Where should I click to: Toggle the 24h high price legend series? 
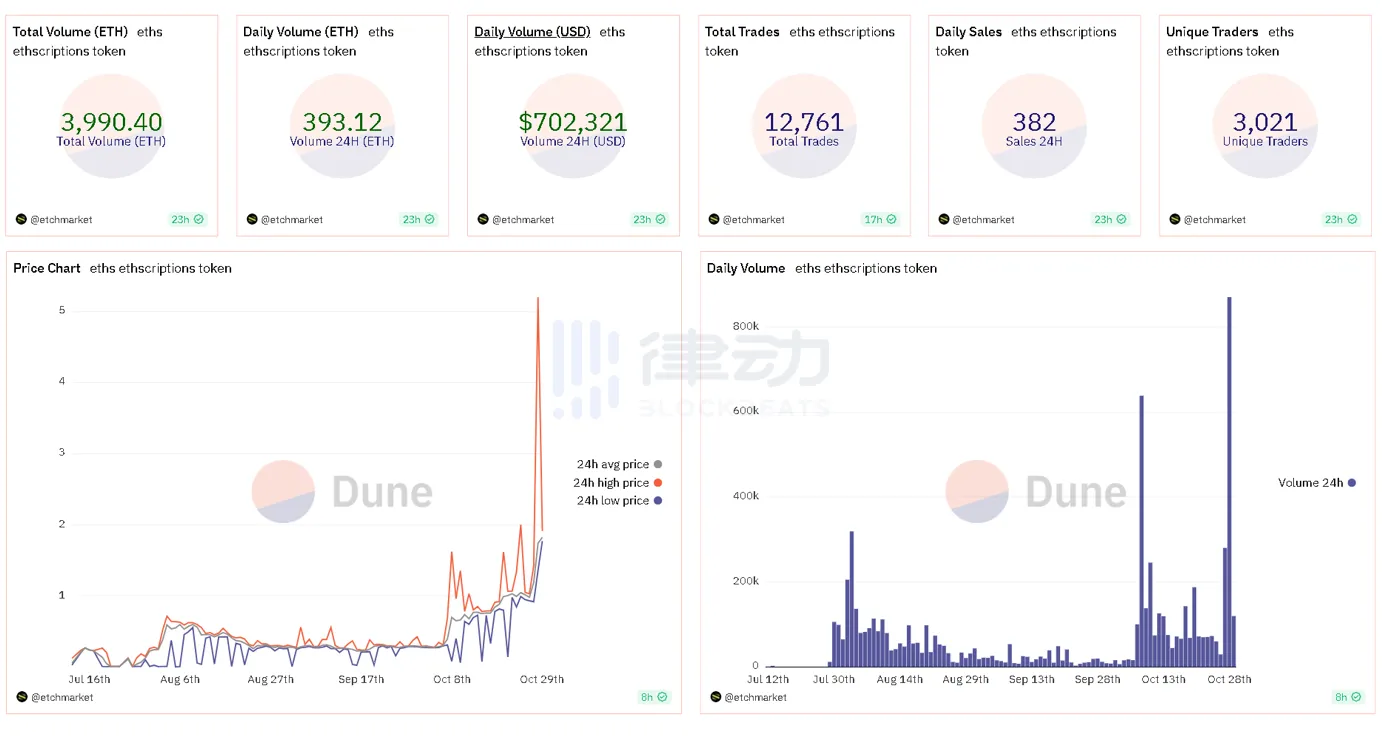coord(611,483)
